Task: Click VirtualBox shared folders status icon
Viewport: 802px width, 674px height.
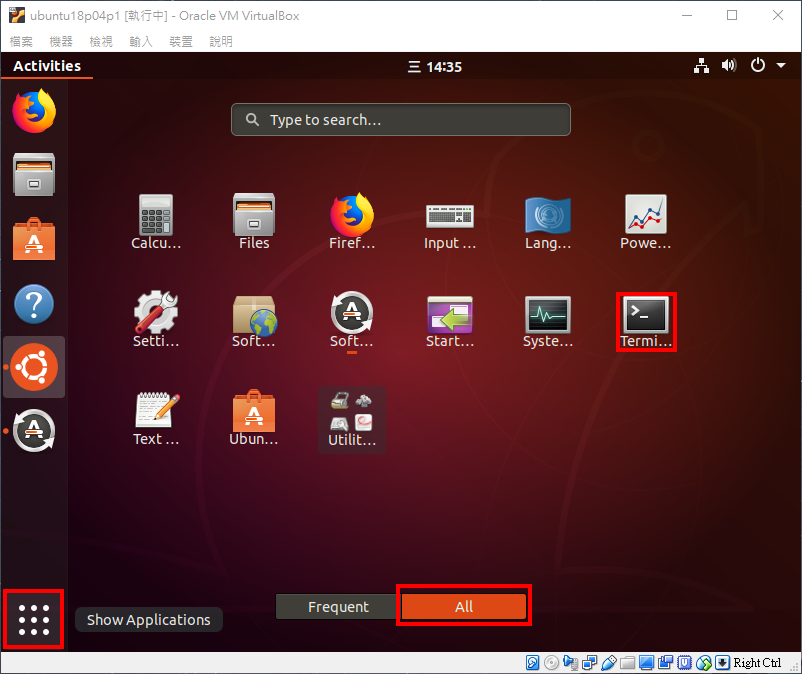Action: coord(628,663)
